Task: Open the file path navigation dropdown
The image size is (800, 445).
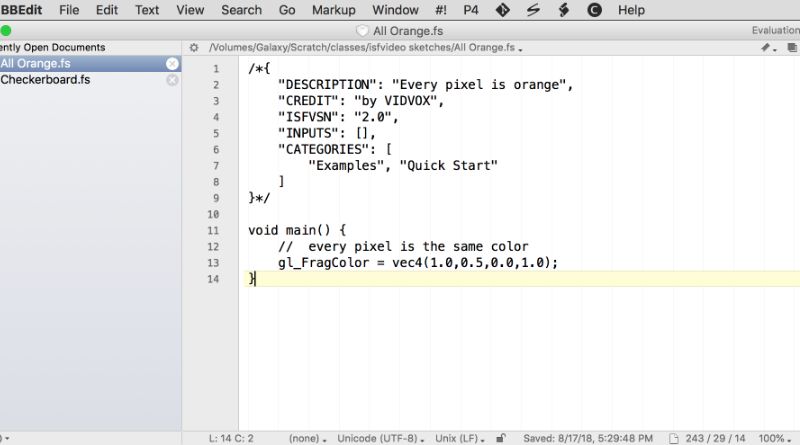Action: pyautogui.click(x=366, y=47)
